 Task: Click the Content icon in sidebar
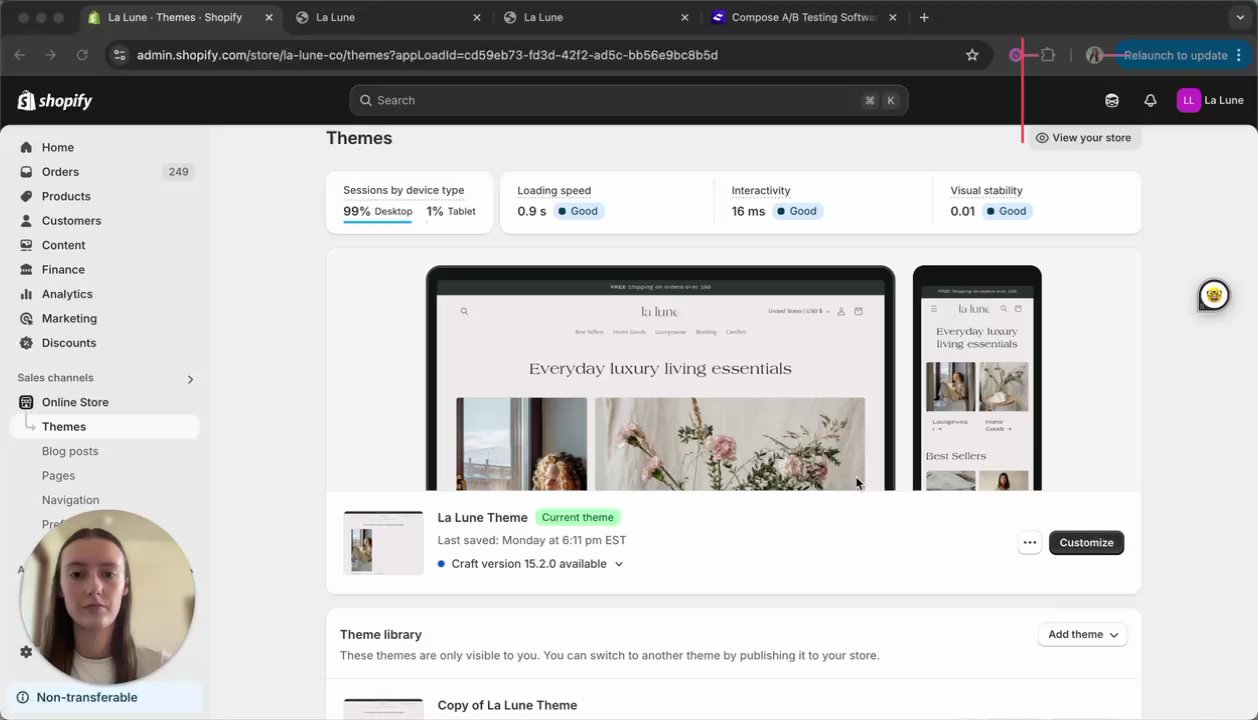26,245
